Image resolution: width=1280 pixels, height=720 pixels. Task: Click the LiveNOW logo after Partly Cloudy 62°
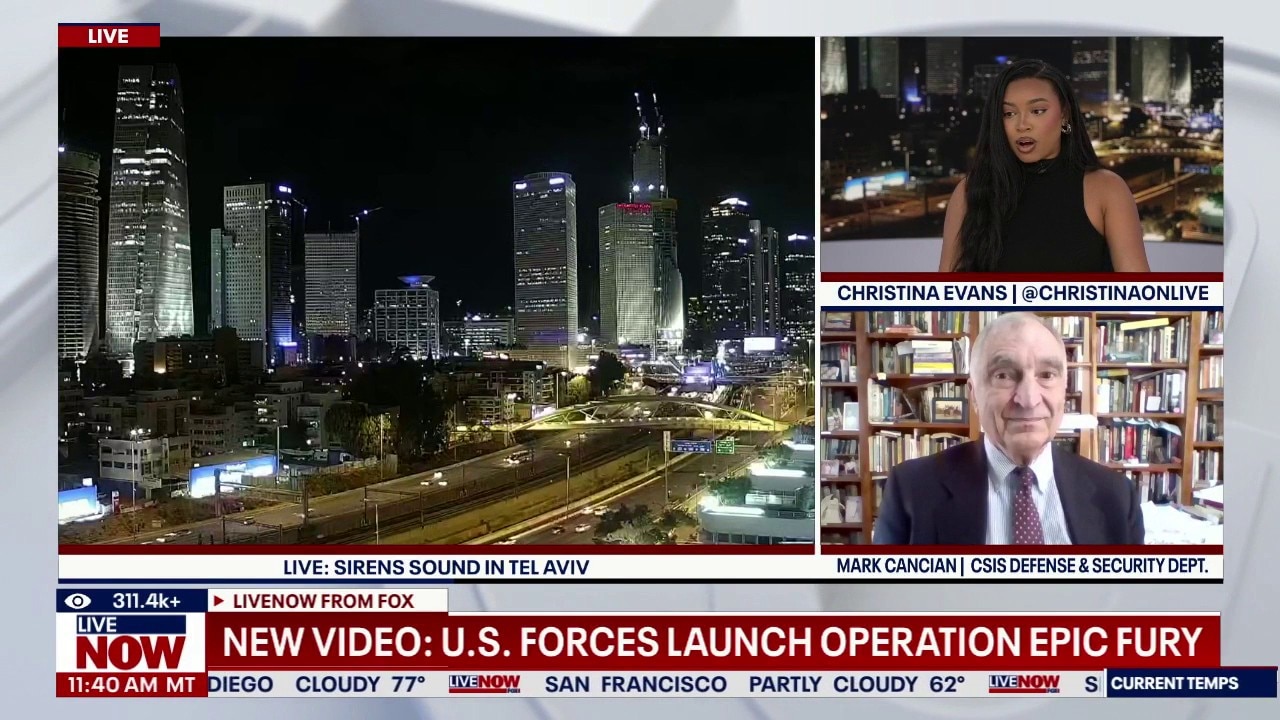(1024, 684)
